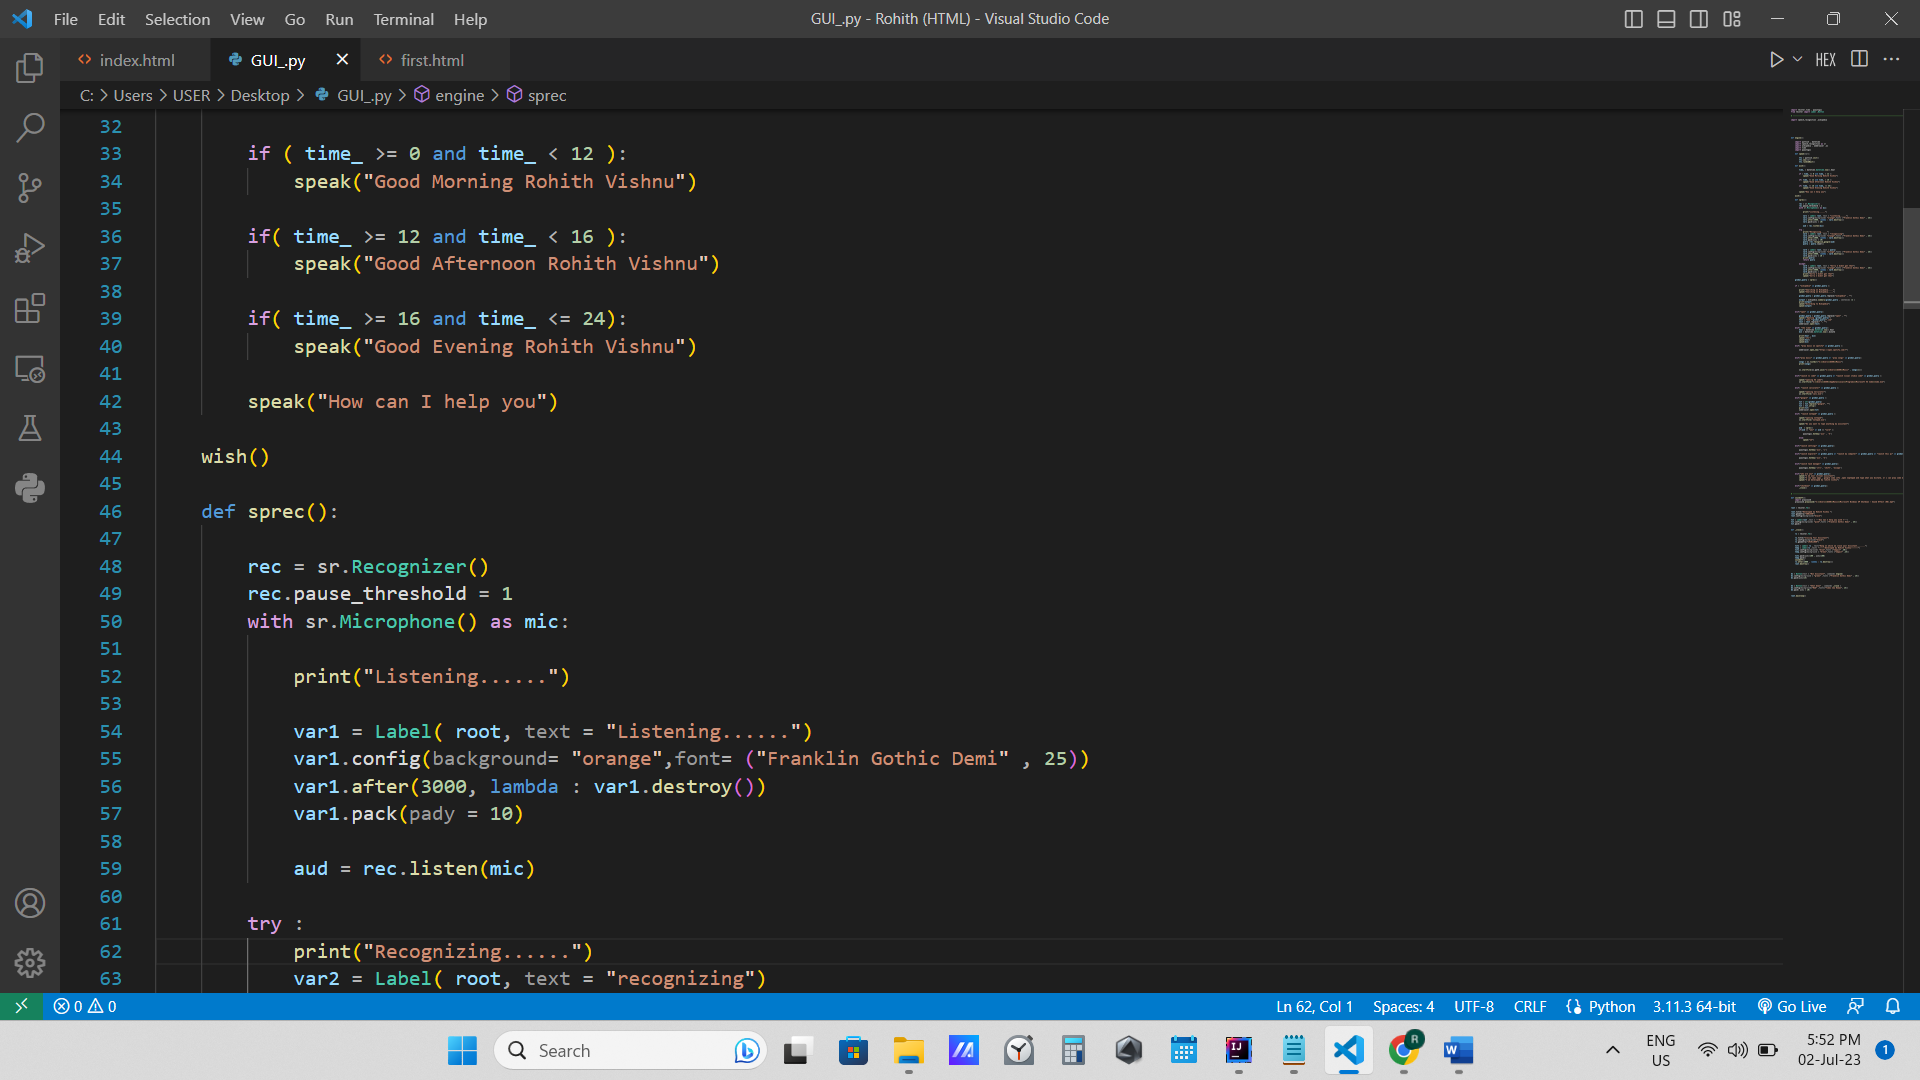The image size is (1920, 1080).
Task: Run the Python file with play button
Action: [x=1776, y=60]
